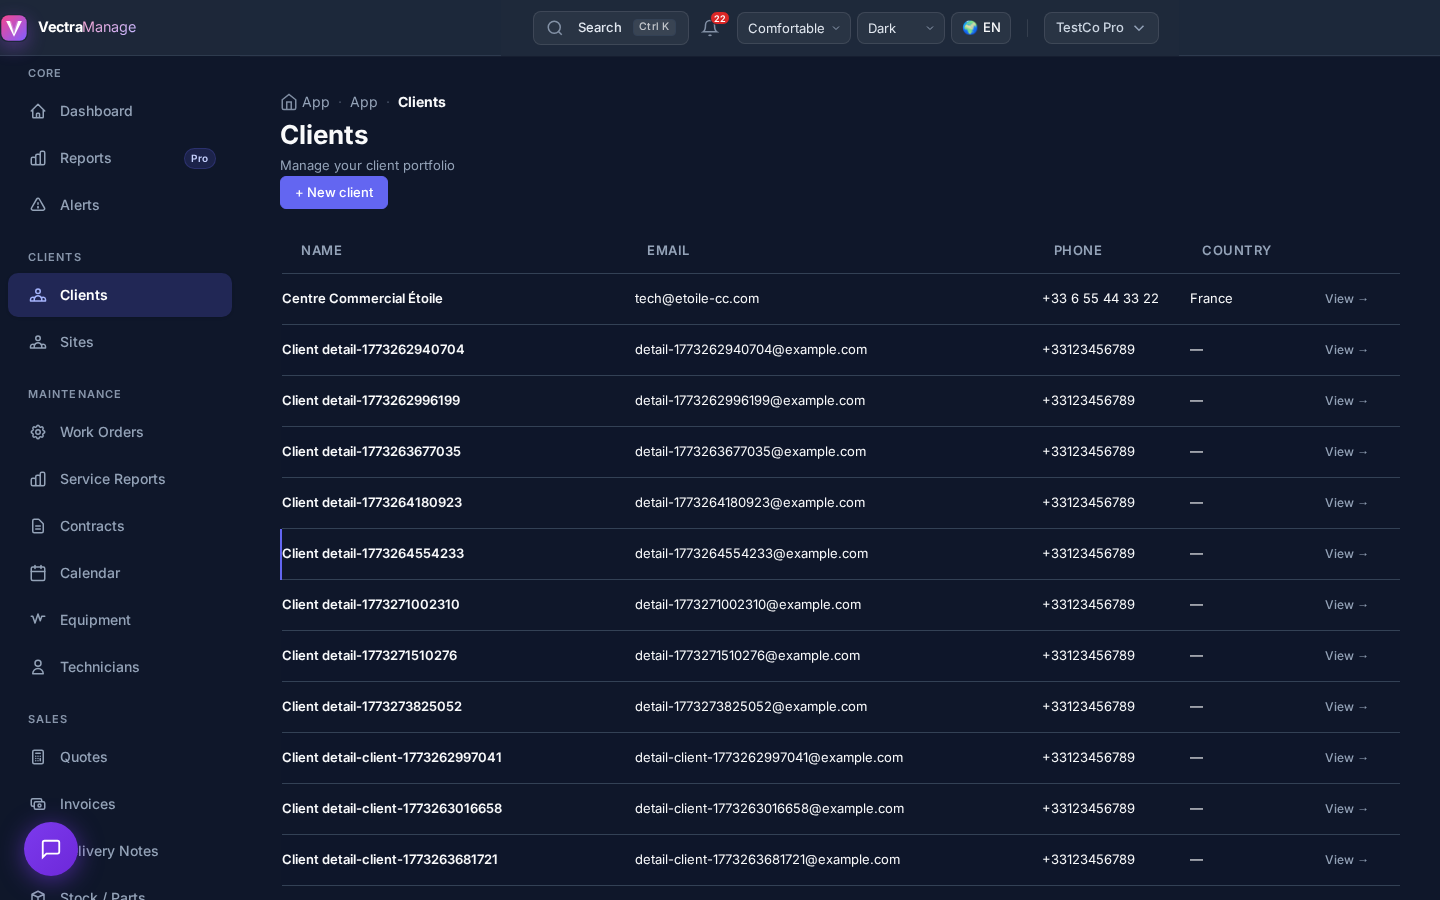
Task: Click the Invoices icon in sidebar
Action: tap(38, 804)
